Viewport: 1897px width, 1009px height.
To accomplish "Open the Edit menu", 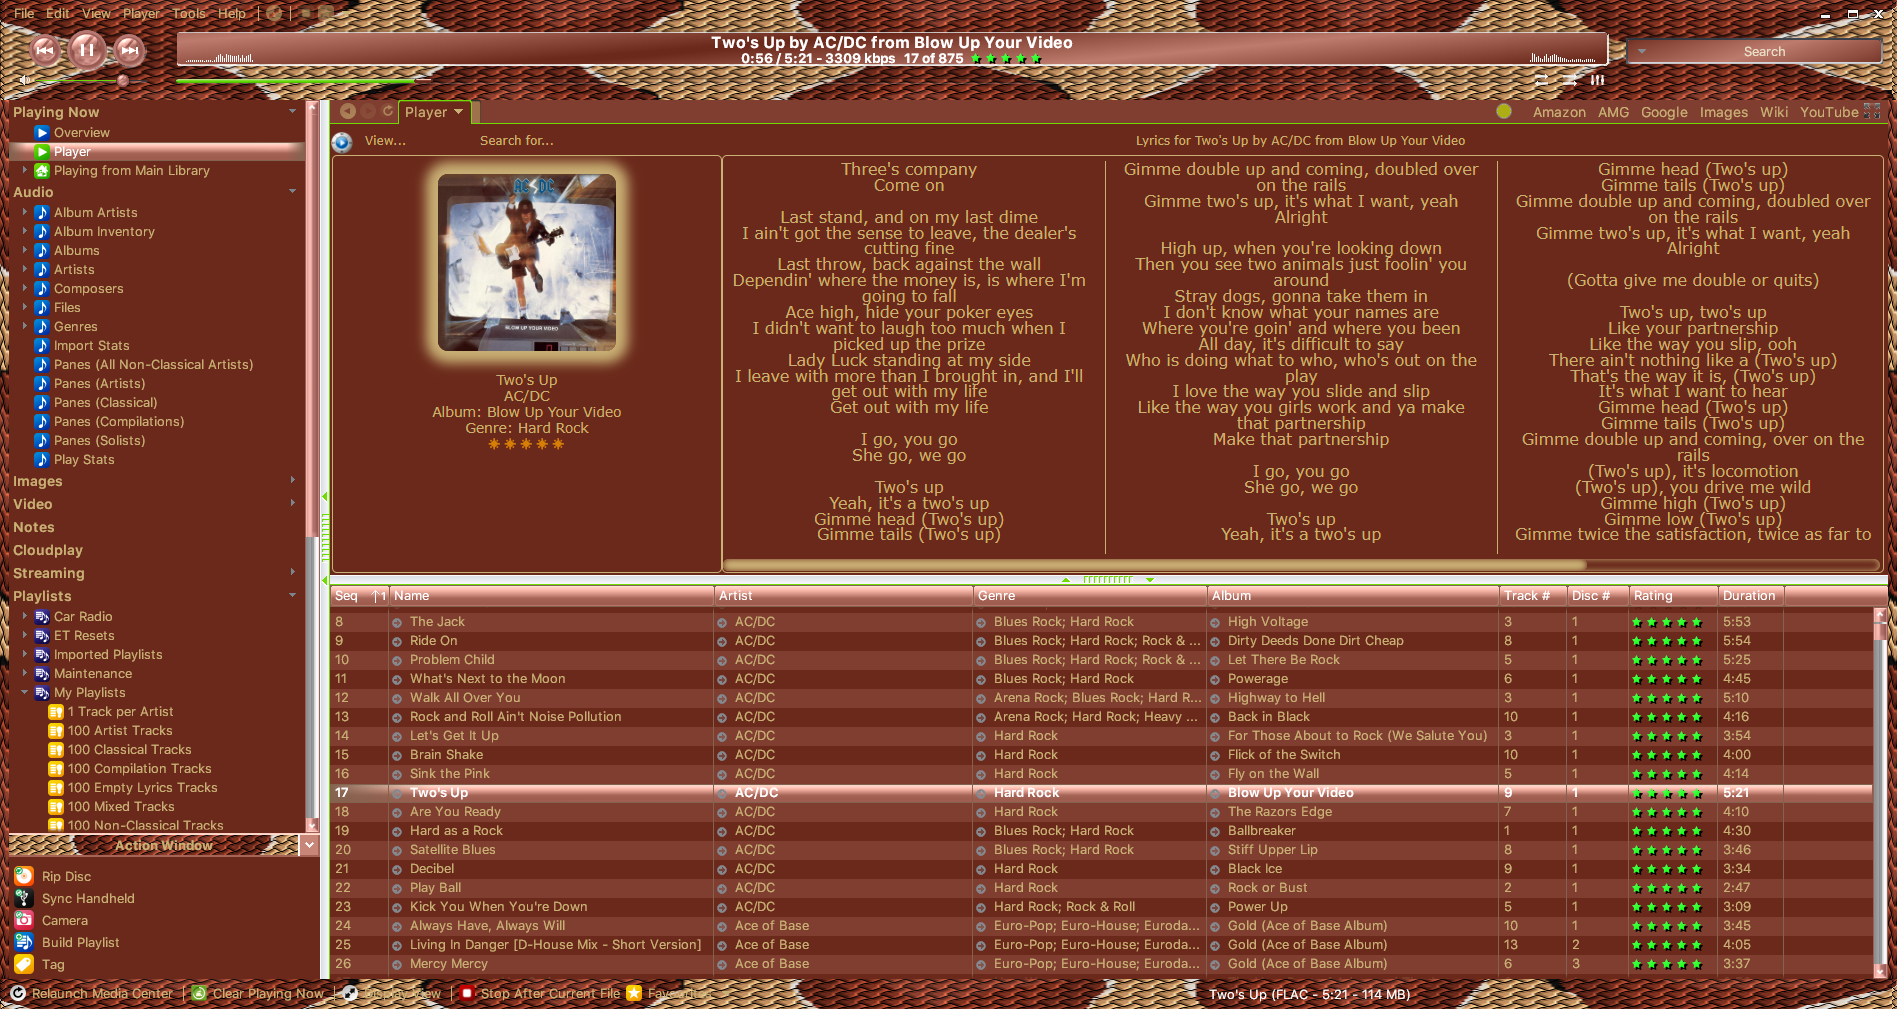I will tap(58, 13).
